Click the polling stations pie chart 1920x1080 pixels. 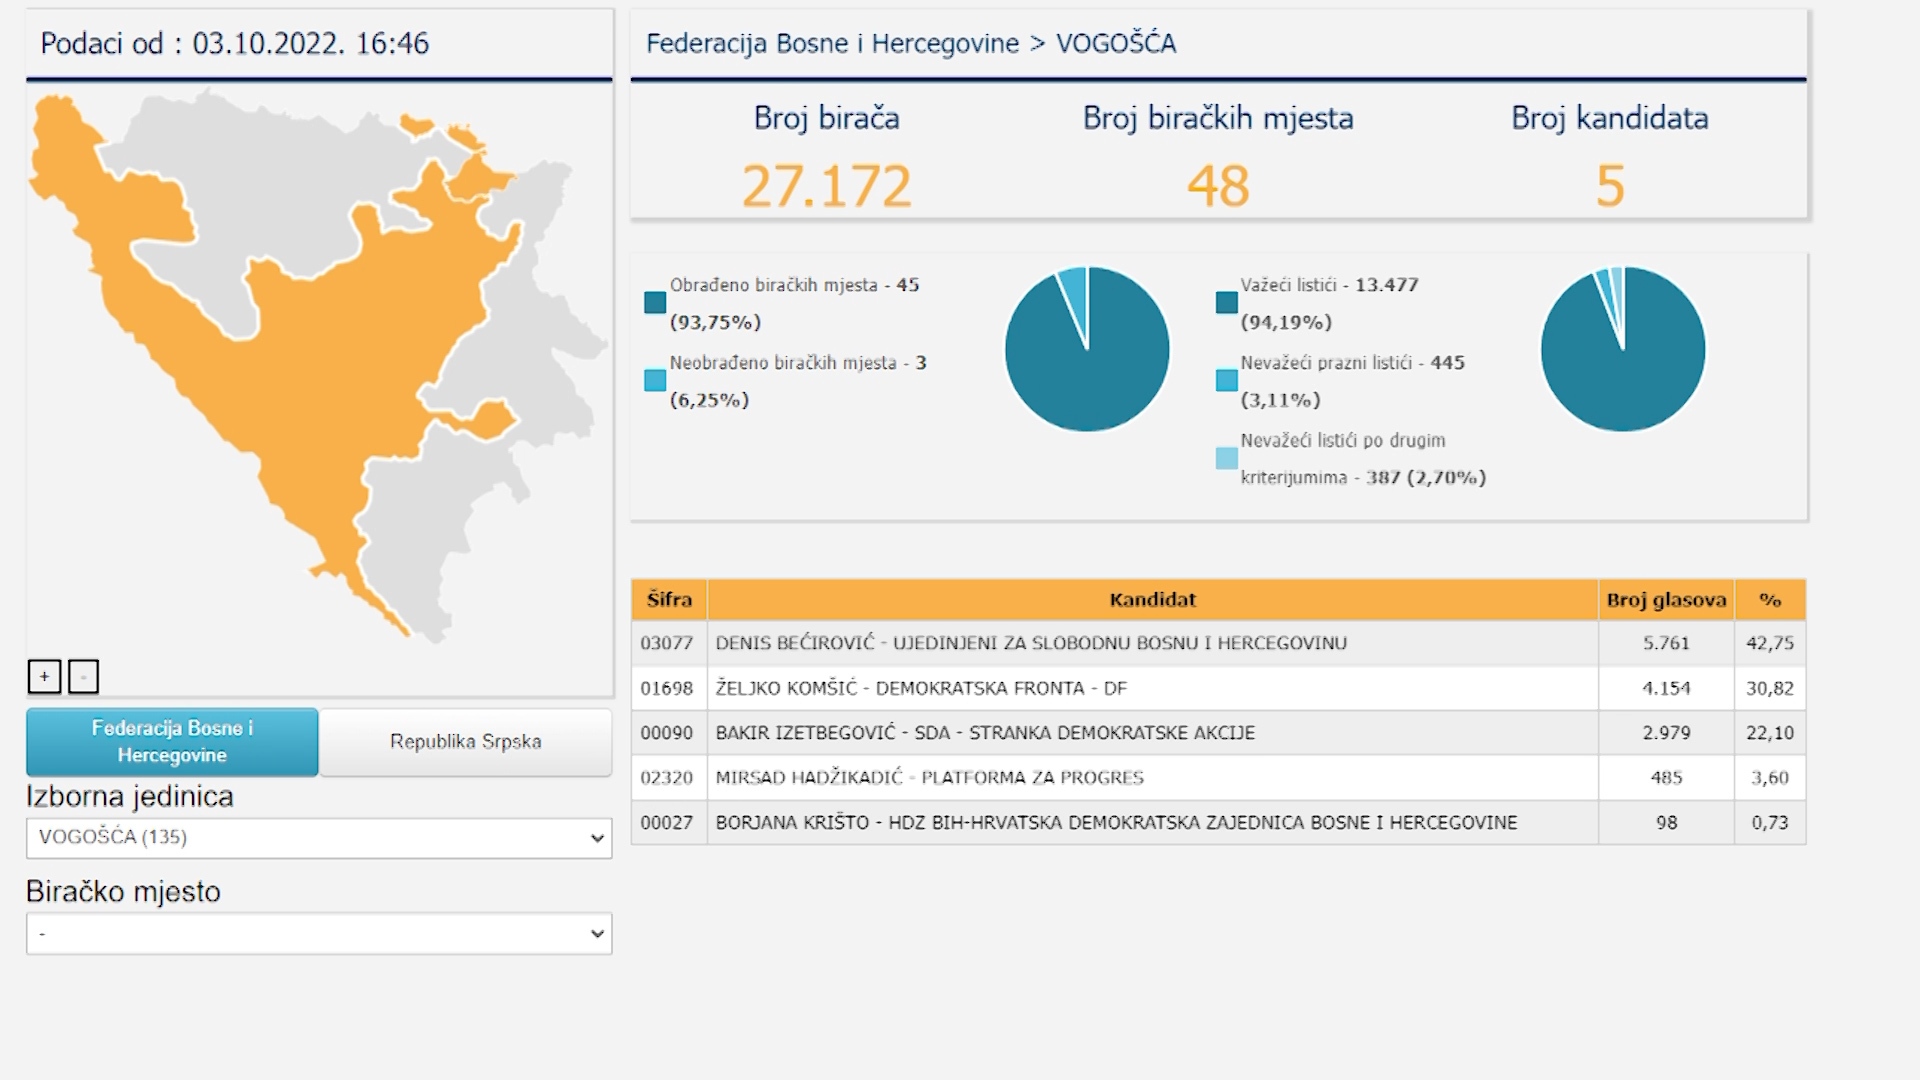(1087, 349)
